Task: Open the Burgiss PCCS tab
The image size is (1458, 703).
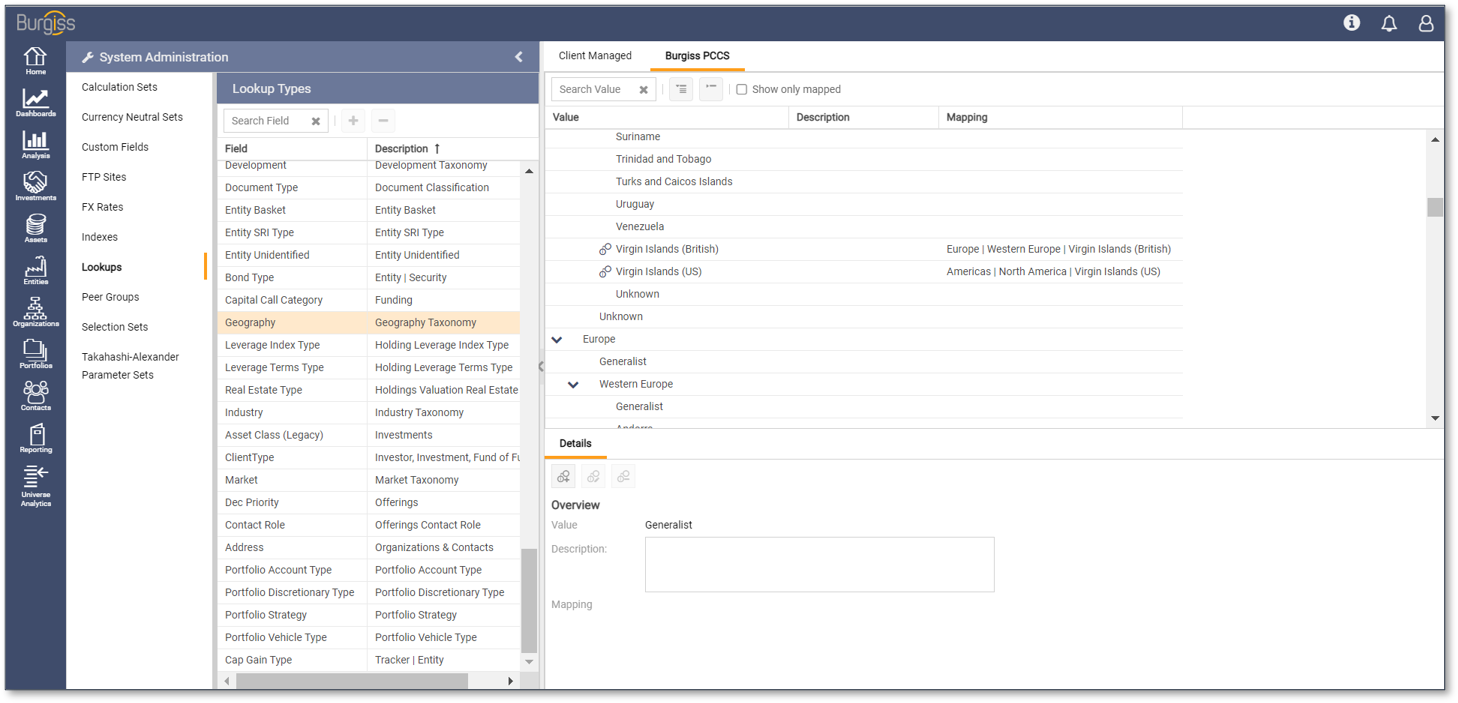Action: tap(697, 56)
